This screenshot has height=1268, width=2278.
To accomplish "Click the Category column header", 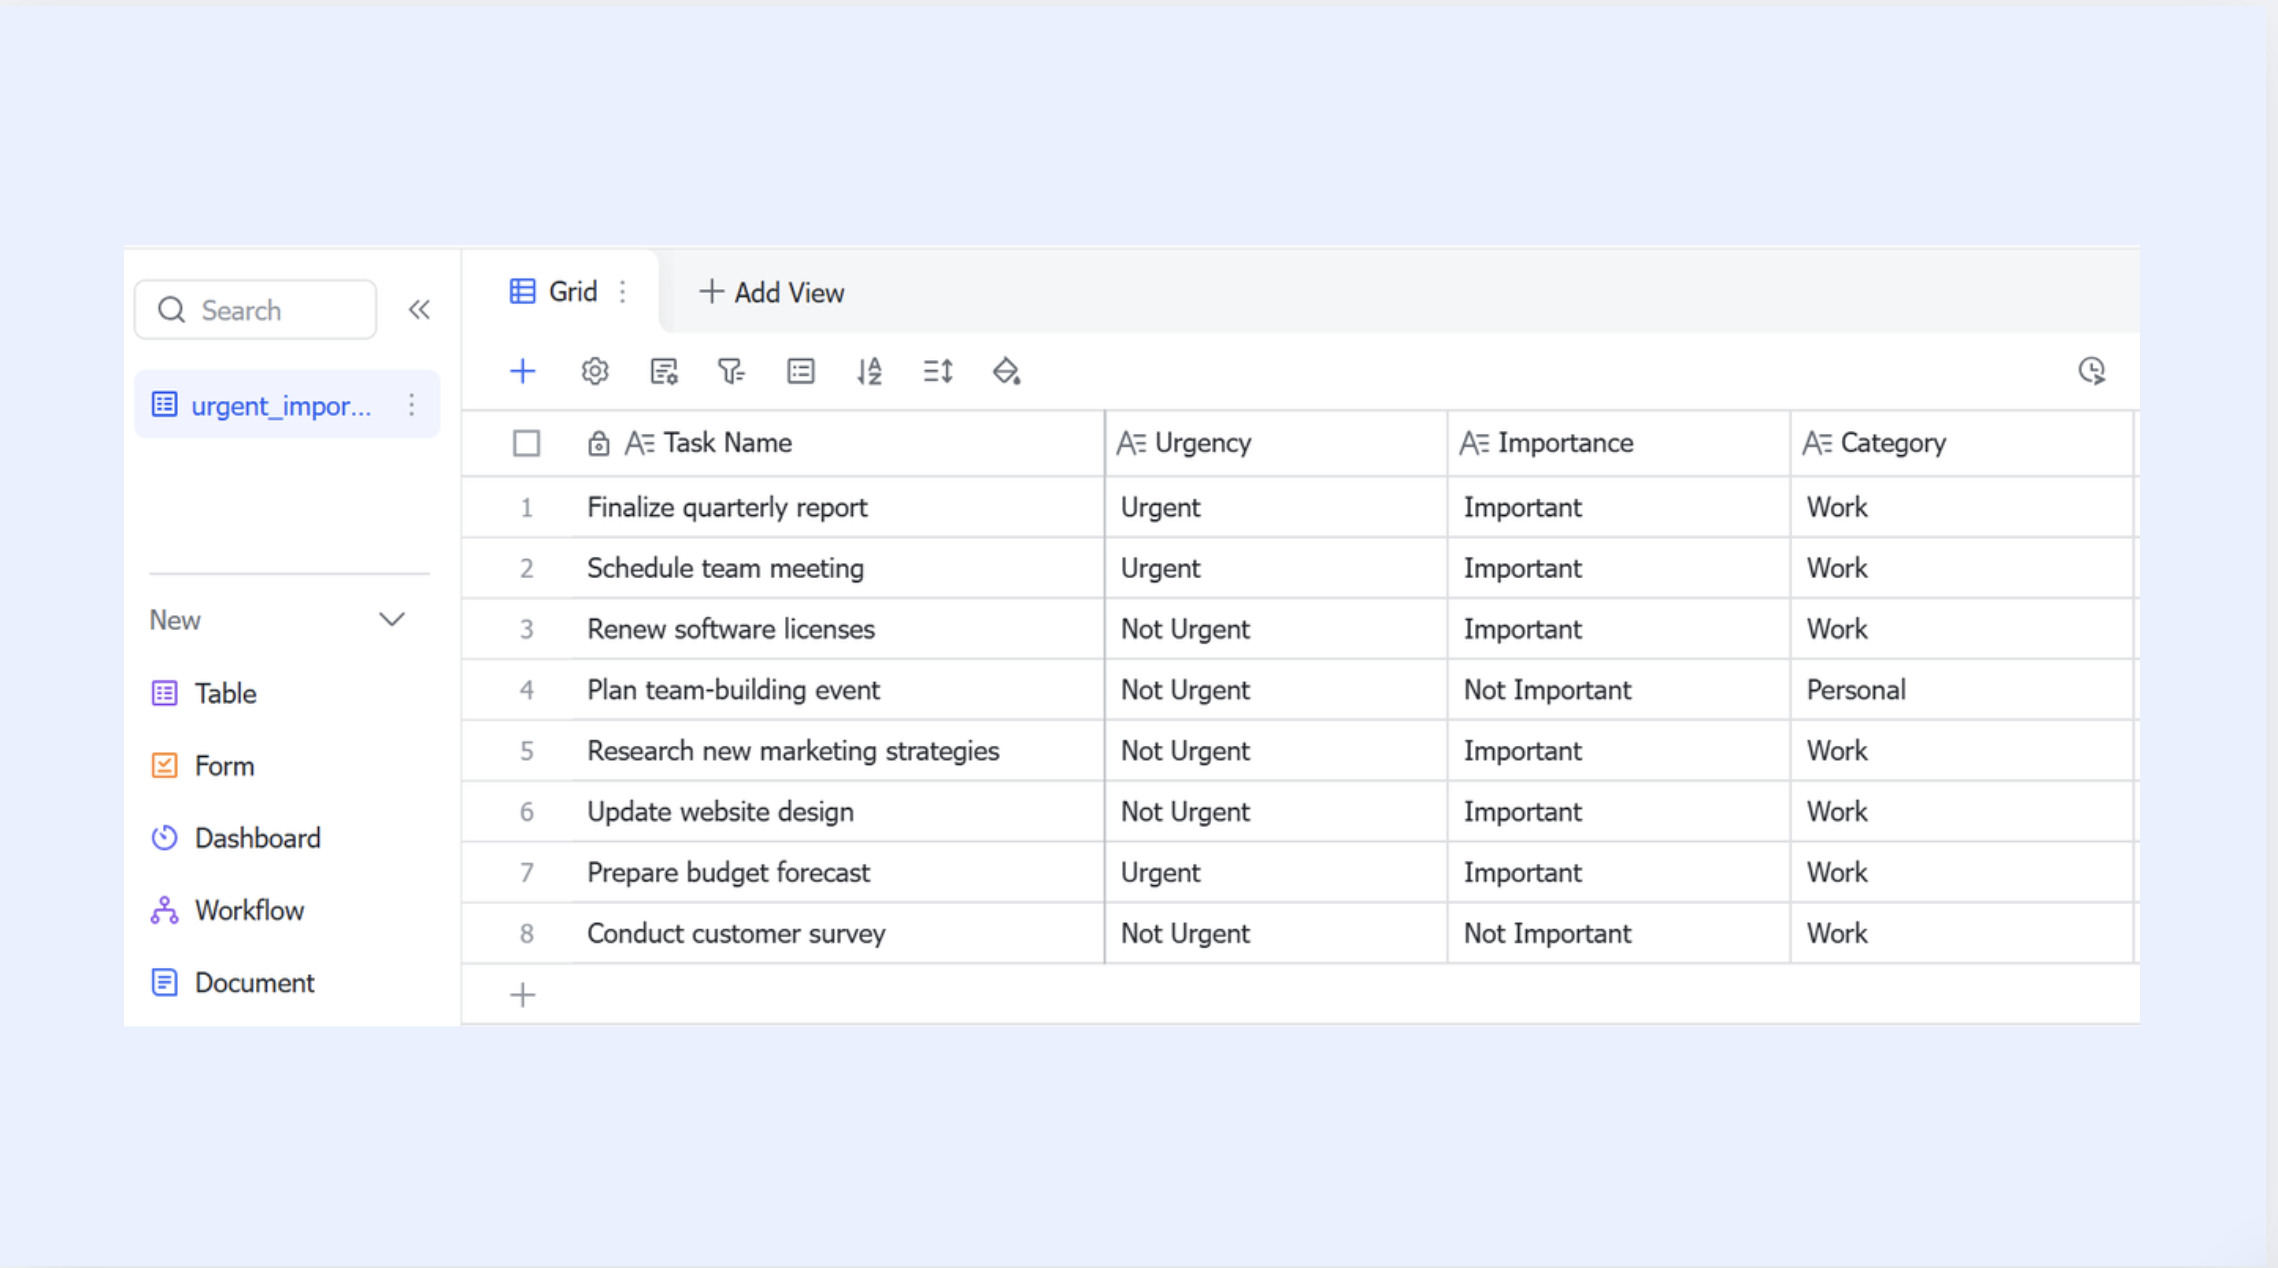I will click(1962, 443).
